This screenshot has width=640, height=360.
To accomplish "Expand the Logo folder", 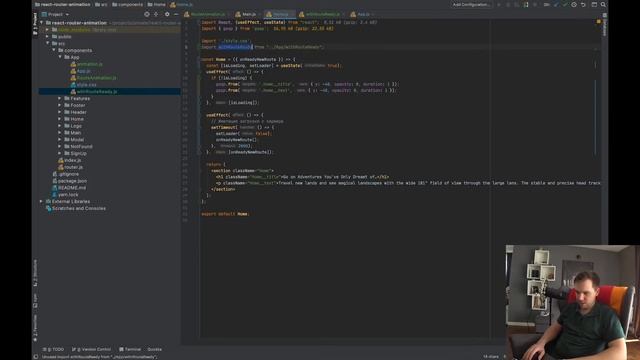I will 60,126.
